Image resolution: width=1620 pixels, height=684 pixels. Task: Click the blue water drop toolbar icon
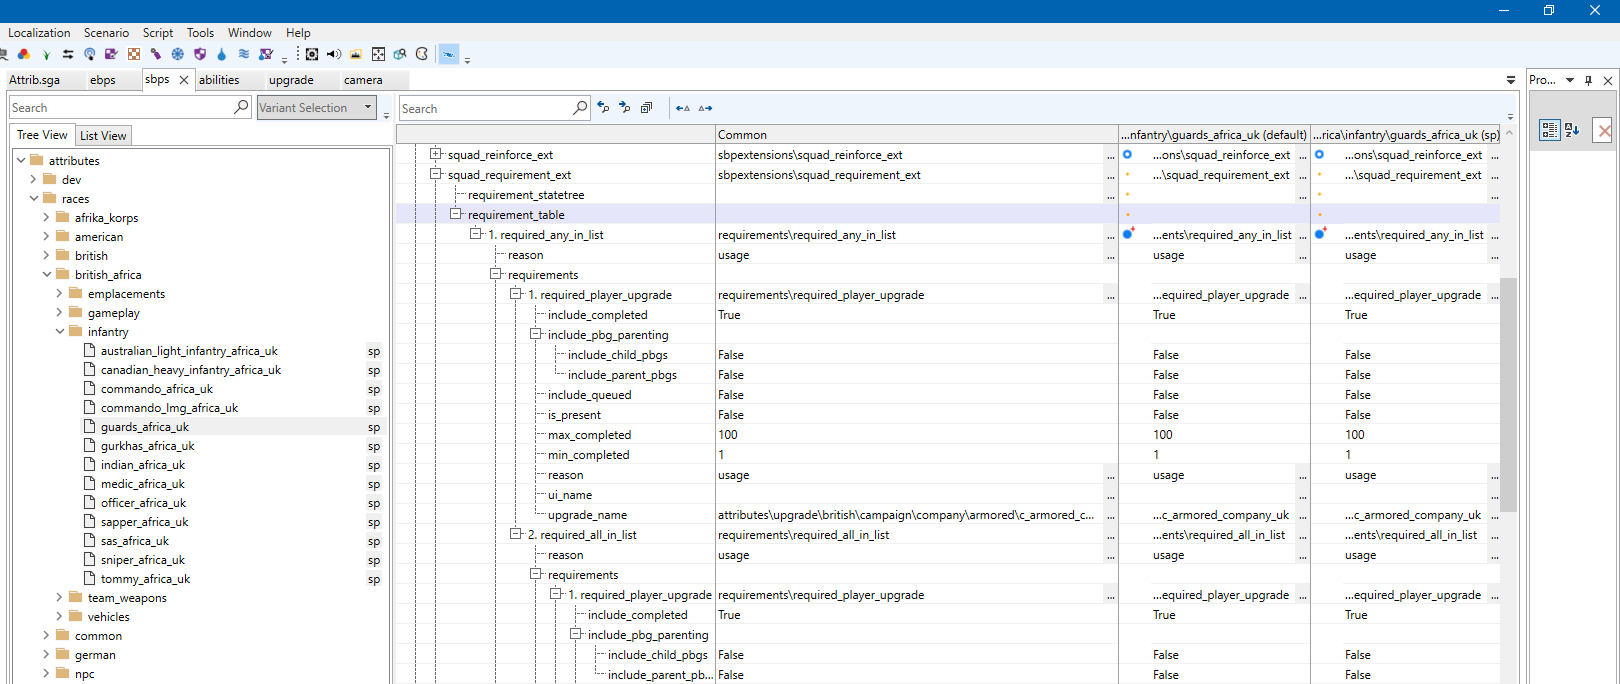[x=222, y=54]
